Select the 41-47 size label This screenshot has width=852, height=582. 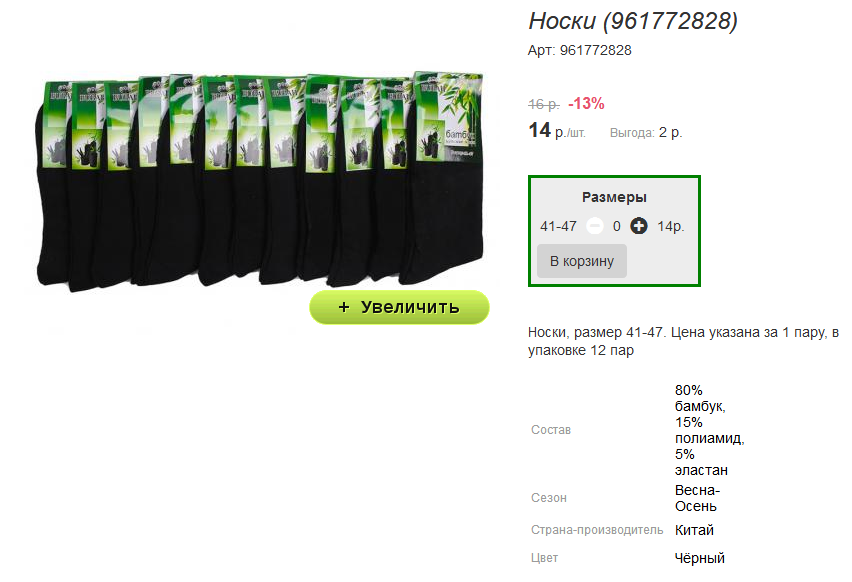(x=558, y=227)
